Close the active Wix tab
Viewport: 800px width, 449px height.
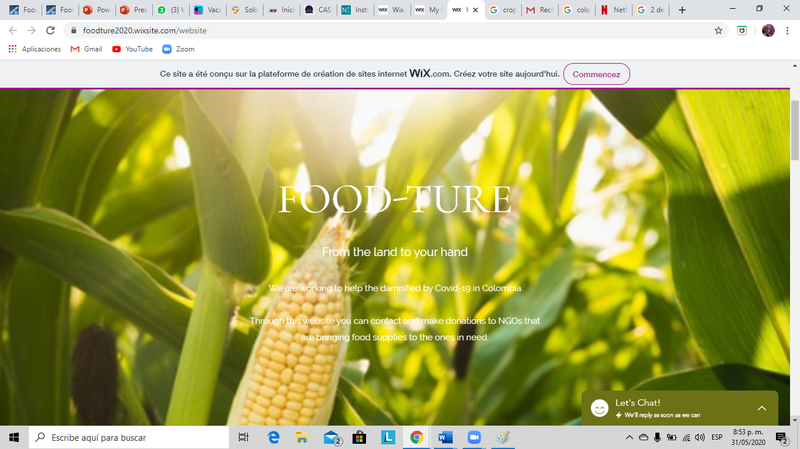(x=475, y=10)
